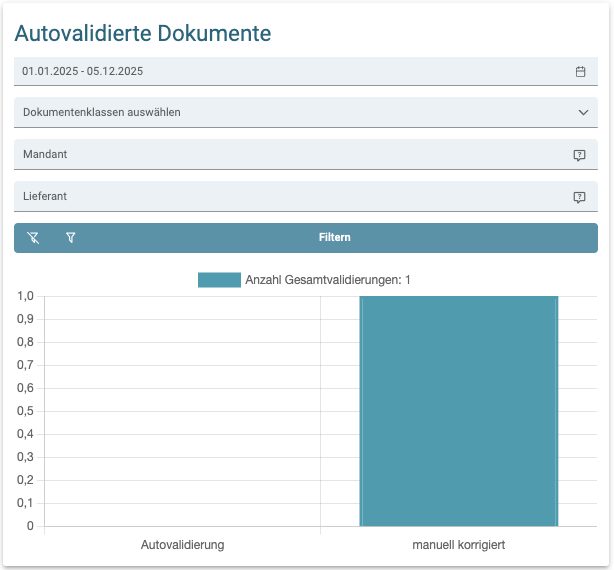Expand the Dokumentenklassen chevron arrow
The width and height of the screenshot is (614, 570).
pos(583,112)
